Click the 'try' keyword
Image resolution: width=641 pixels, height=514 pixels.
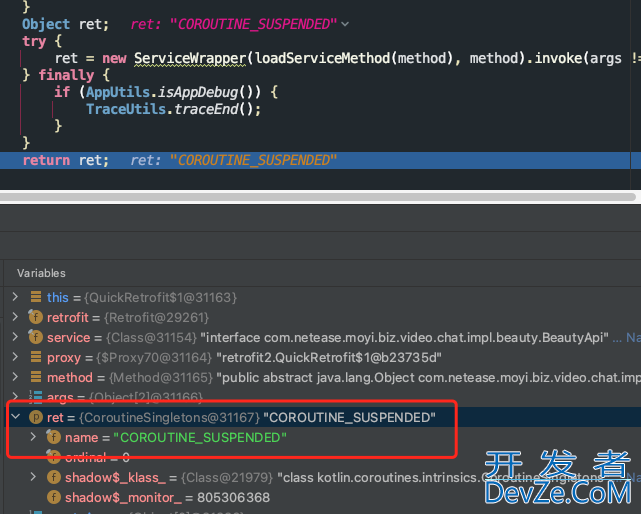(34, 41)
